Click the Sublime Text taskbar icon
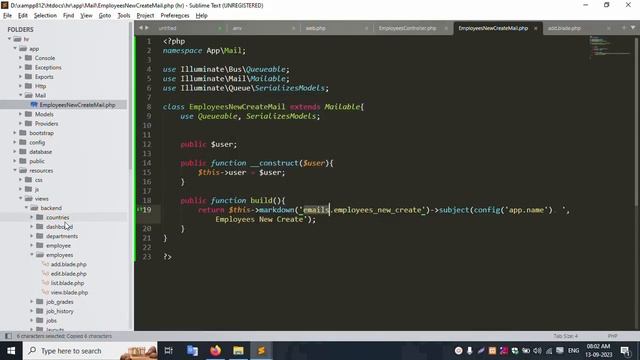The height and width of the screenshot is (360, 640). (262, 351)
